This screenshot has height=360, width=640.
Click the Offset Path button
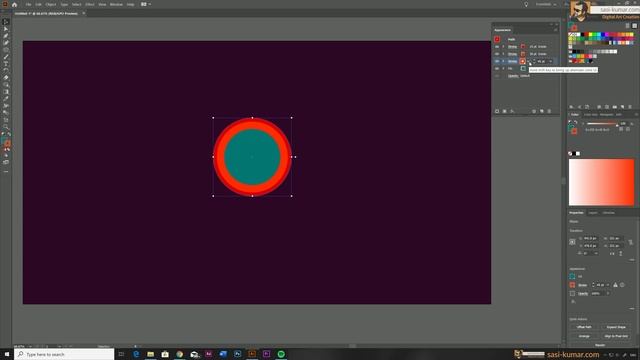click(x=584, y=327)
